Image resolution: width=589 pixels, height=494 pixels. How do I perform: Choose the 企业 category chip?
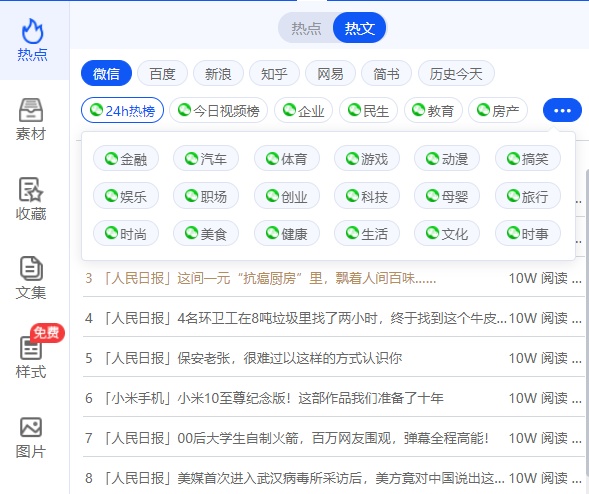point(304,110)
